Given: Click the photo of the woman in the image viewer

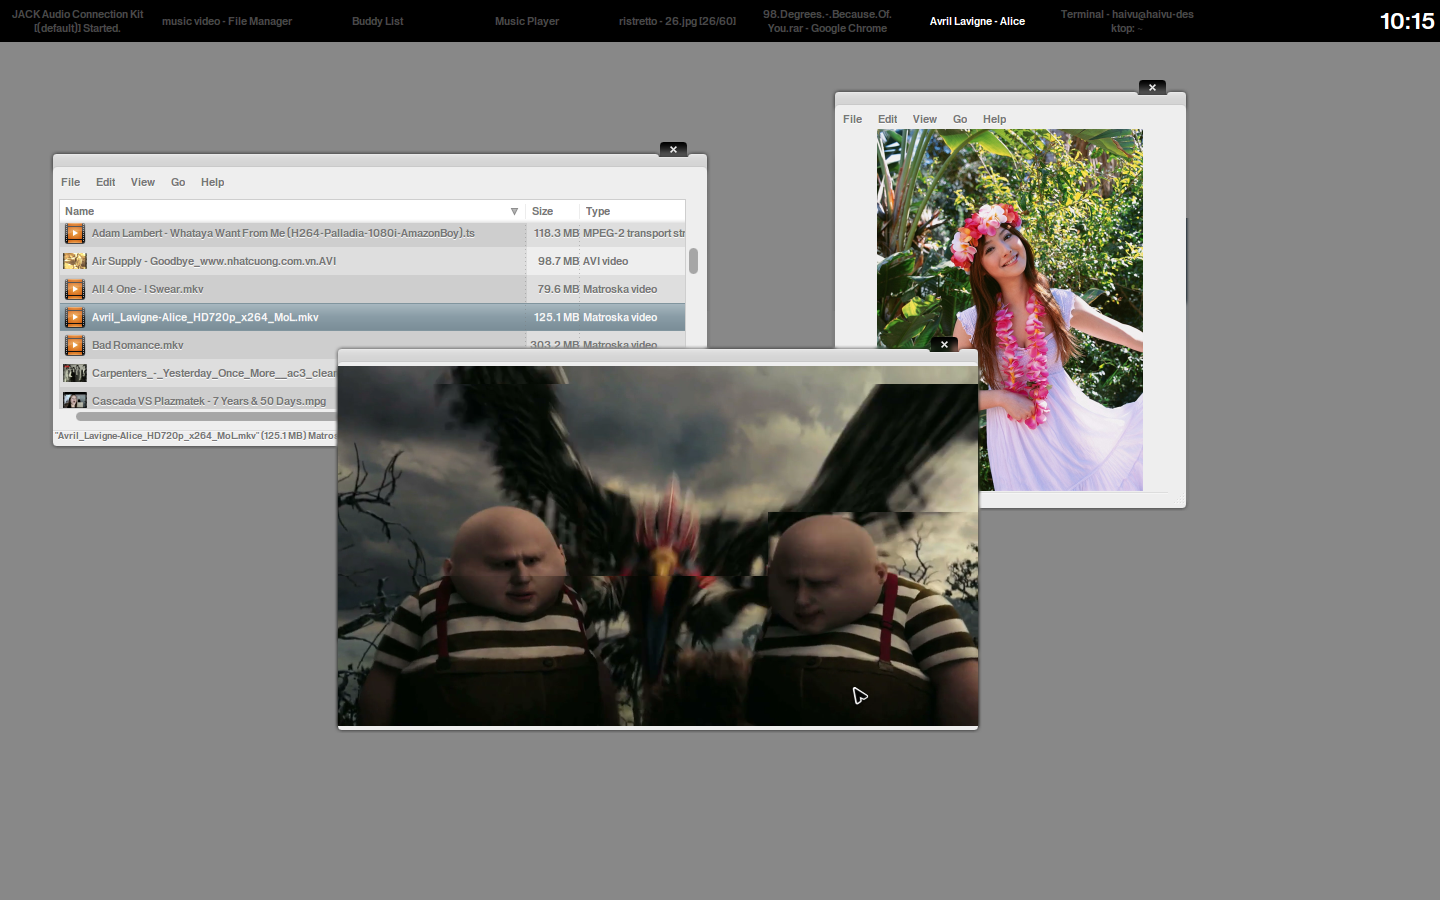Looking at the screenshot, I should (x=1010, y=310).
